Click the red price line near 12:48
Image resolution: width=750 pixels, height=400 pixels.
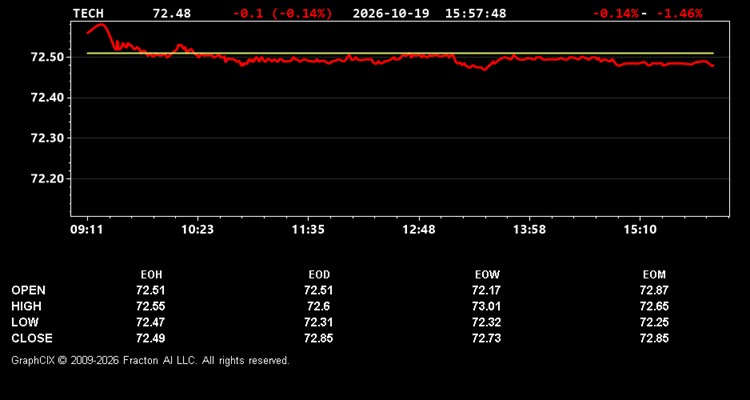[419, 56]
